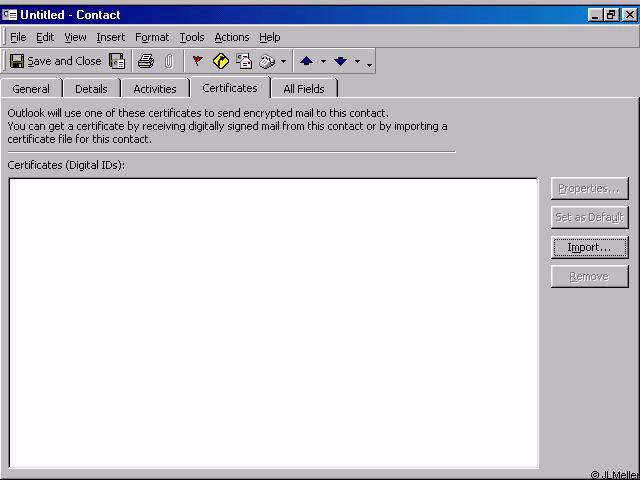Click the Display Map of Address icon
The height and width of the screenshot is (480, 640).
point(221,61)
